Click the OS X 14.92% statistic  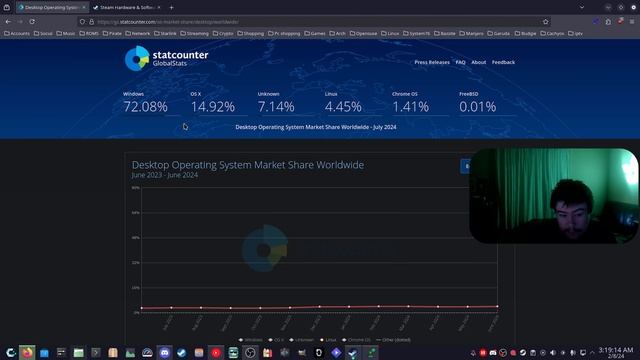coord(213,102)
